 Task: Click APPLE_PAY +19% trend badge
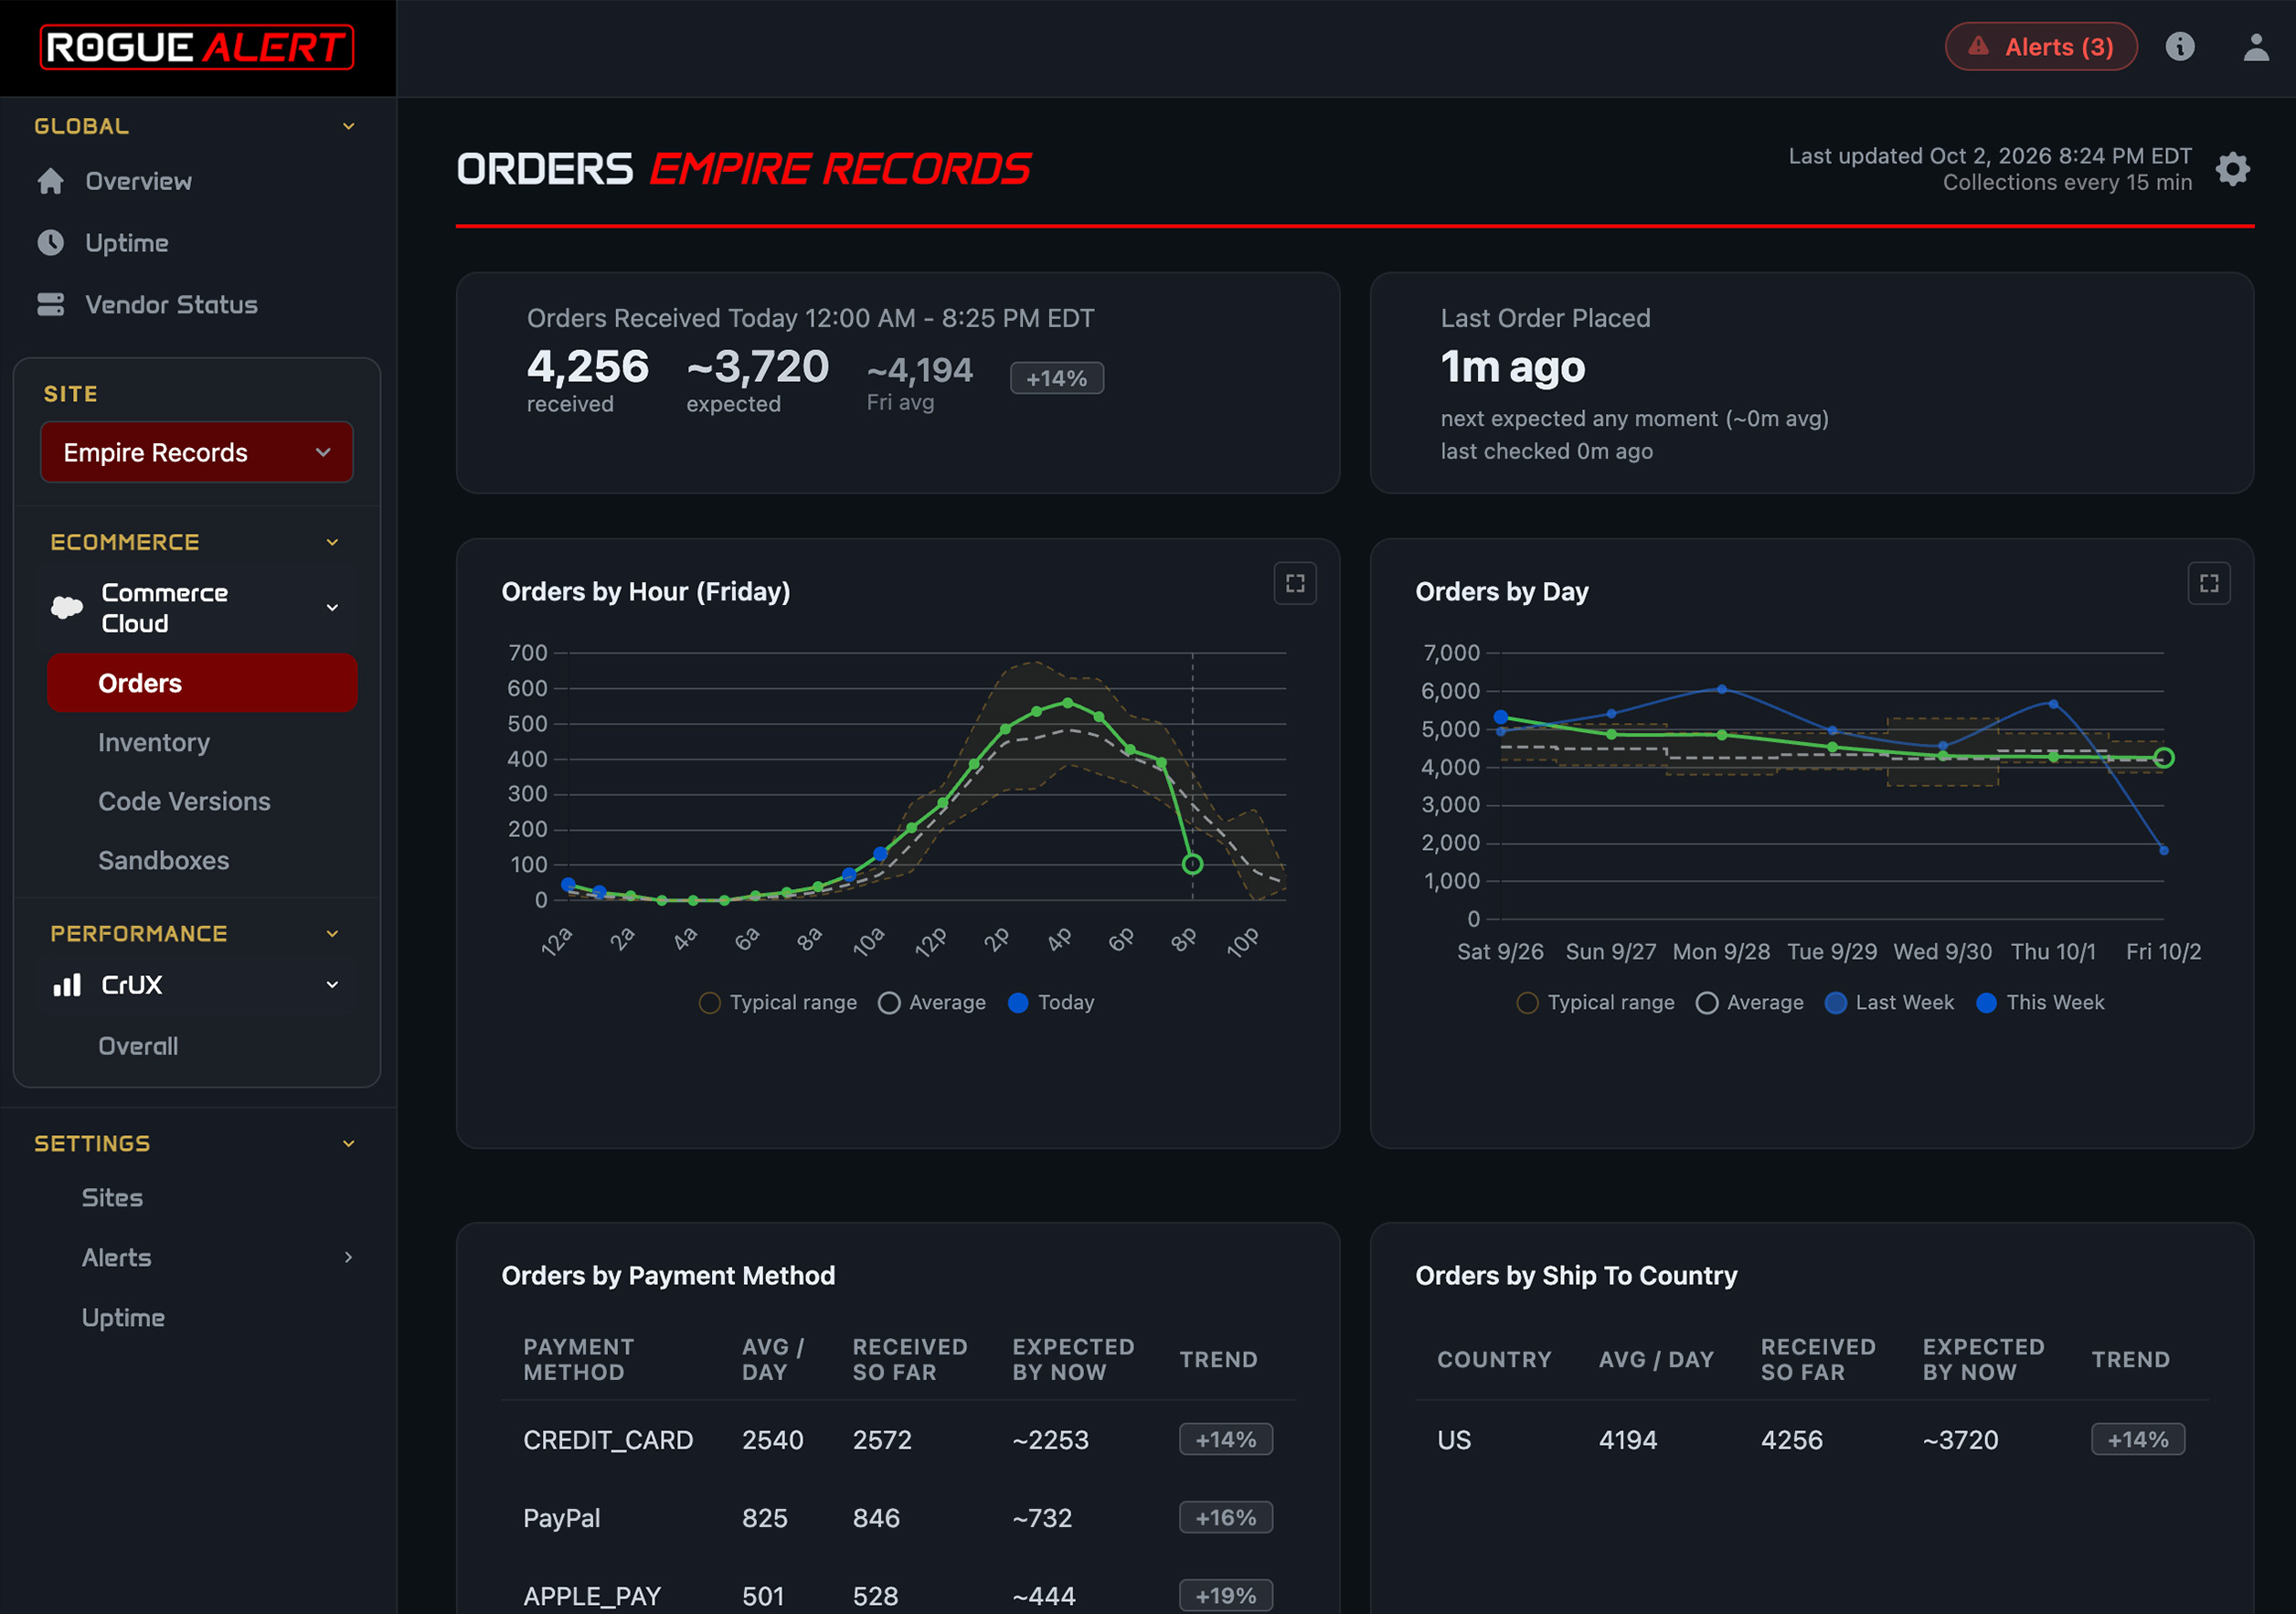[1225, 1595]
